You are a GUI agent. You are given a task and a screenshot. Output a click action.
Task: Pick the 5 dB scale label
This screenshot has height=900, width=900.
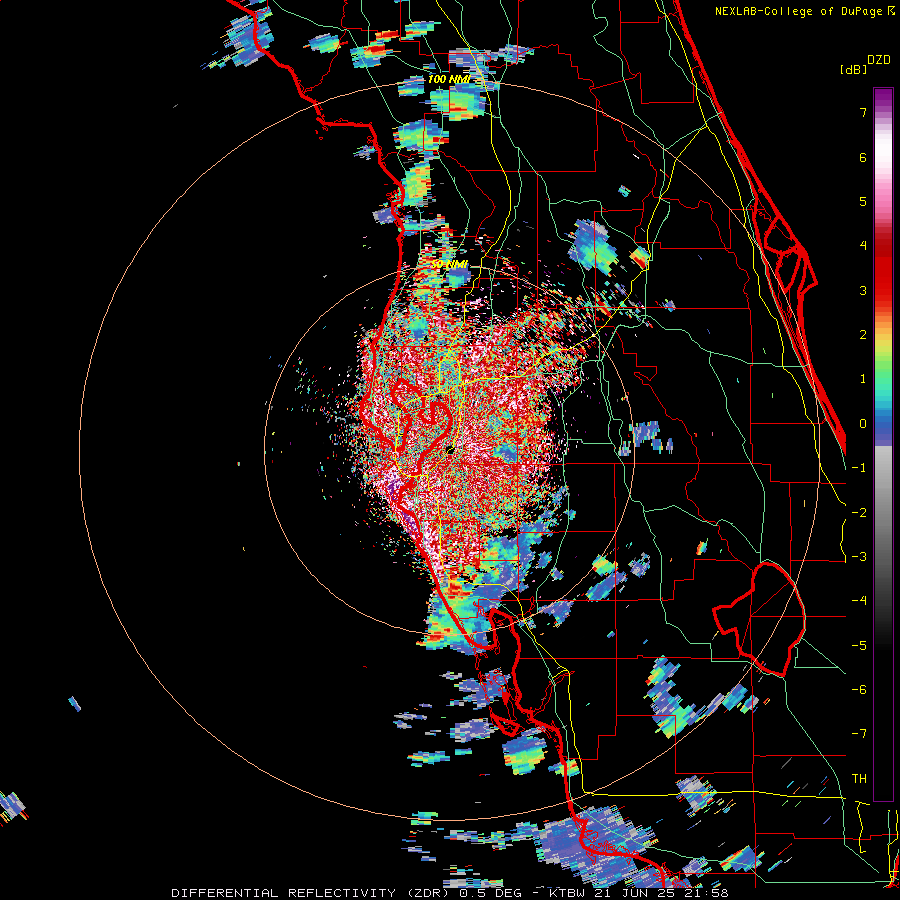pyautogui.click(x=863, y=201)
